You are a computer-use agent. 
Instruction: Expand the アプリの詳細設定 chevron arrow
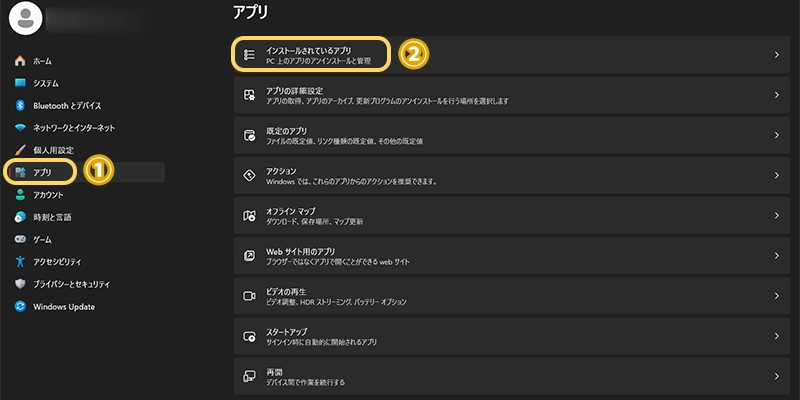click(776, 95)
